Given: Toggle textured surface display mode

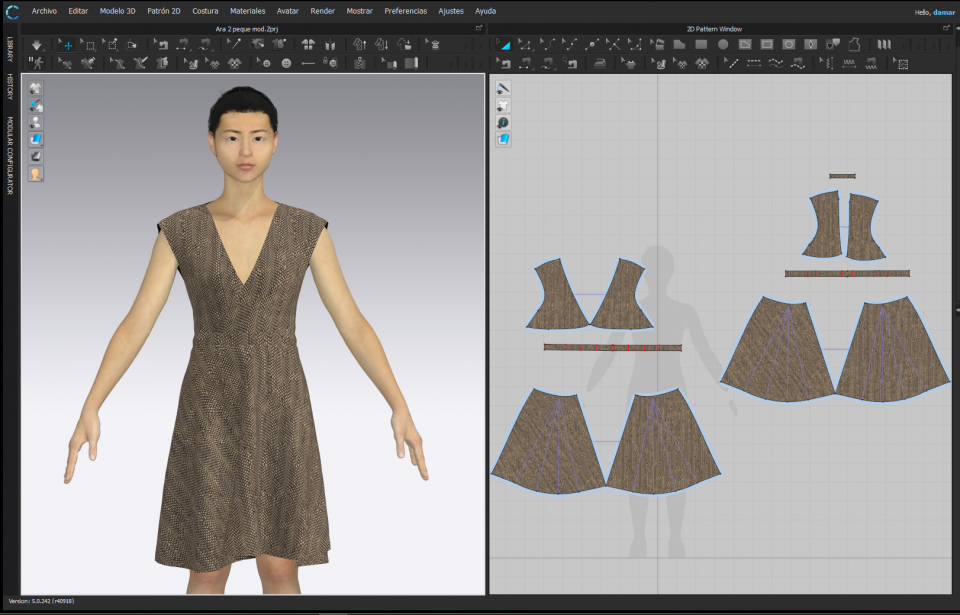Looking at the screenshot, I should click(34, 139).
